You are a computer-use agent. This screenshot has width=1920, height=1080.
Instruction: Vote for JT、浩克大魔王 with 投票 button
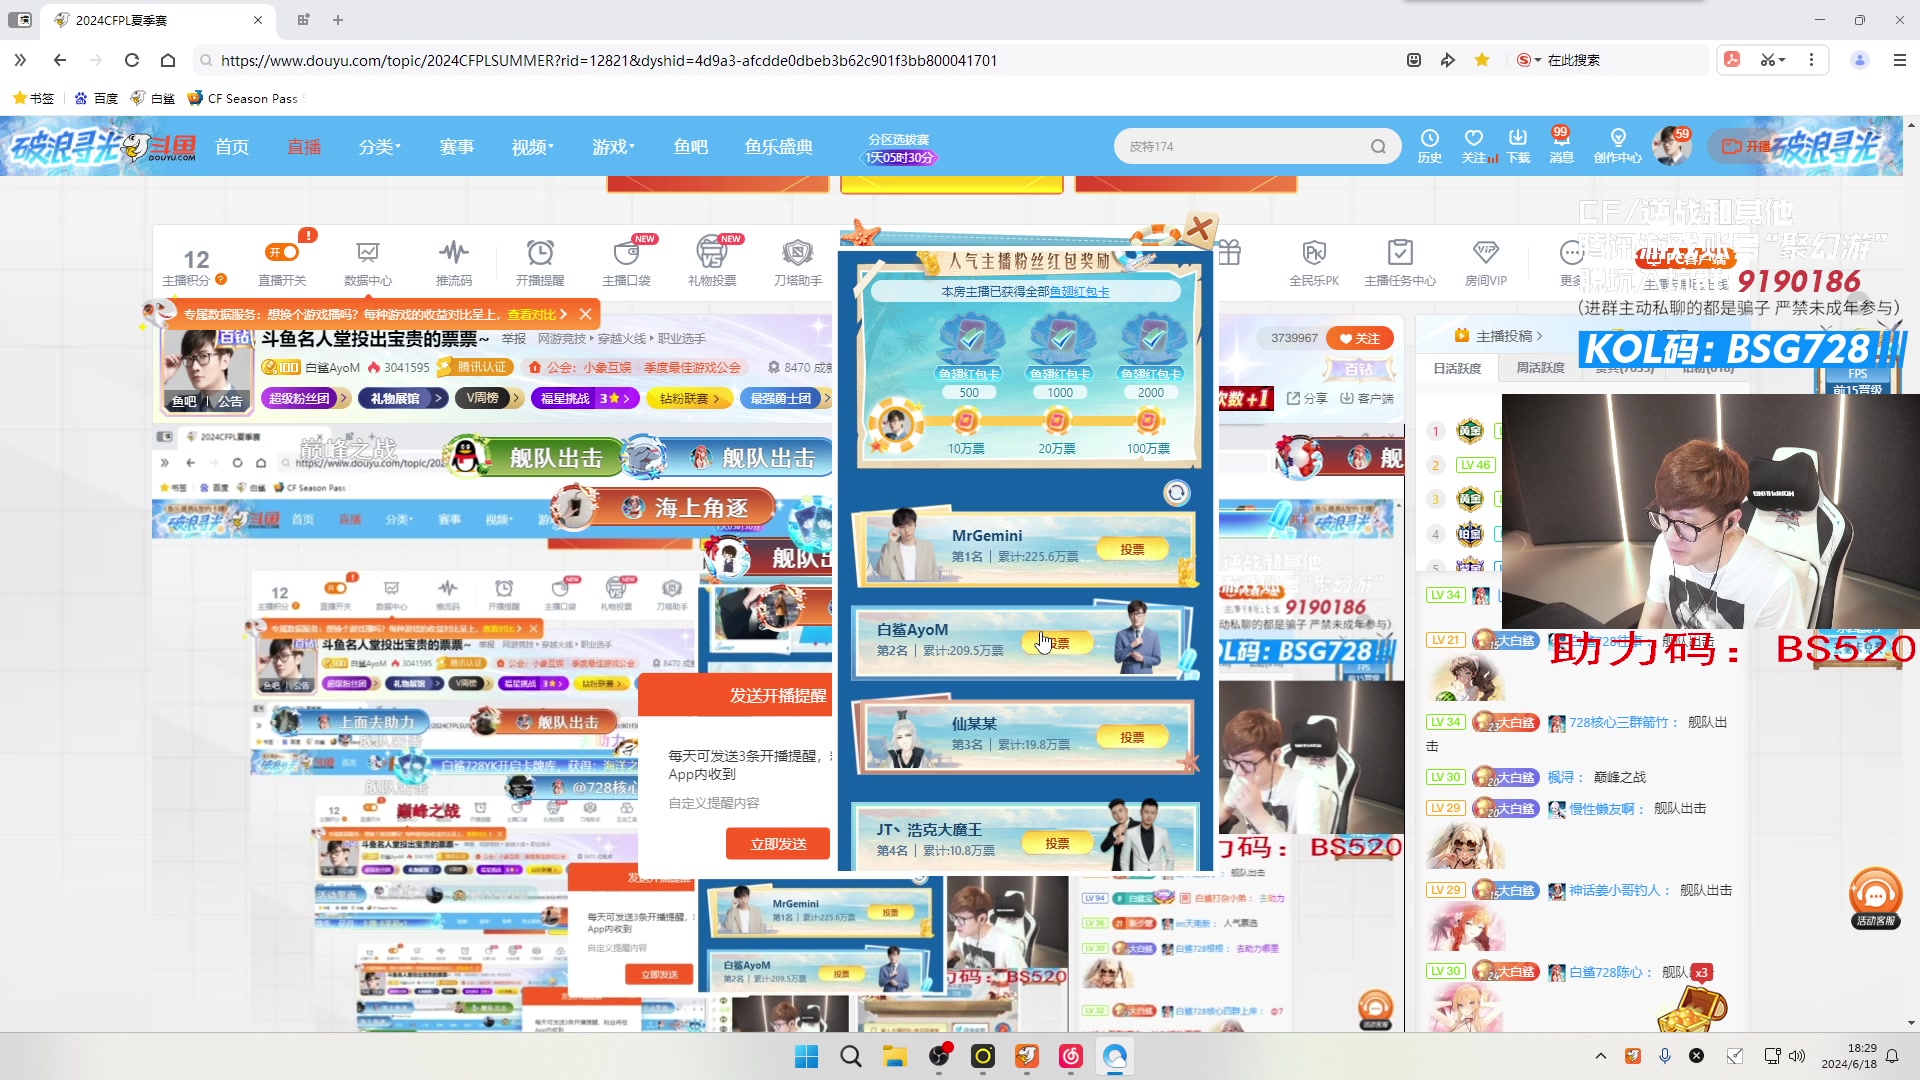(x=1057, y=843)
